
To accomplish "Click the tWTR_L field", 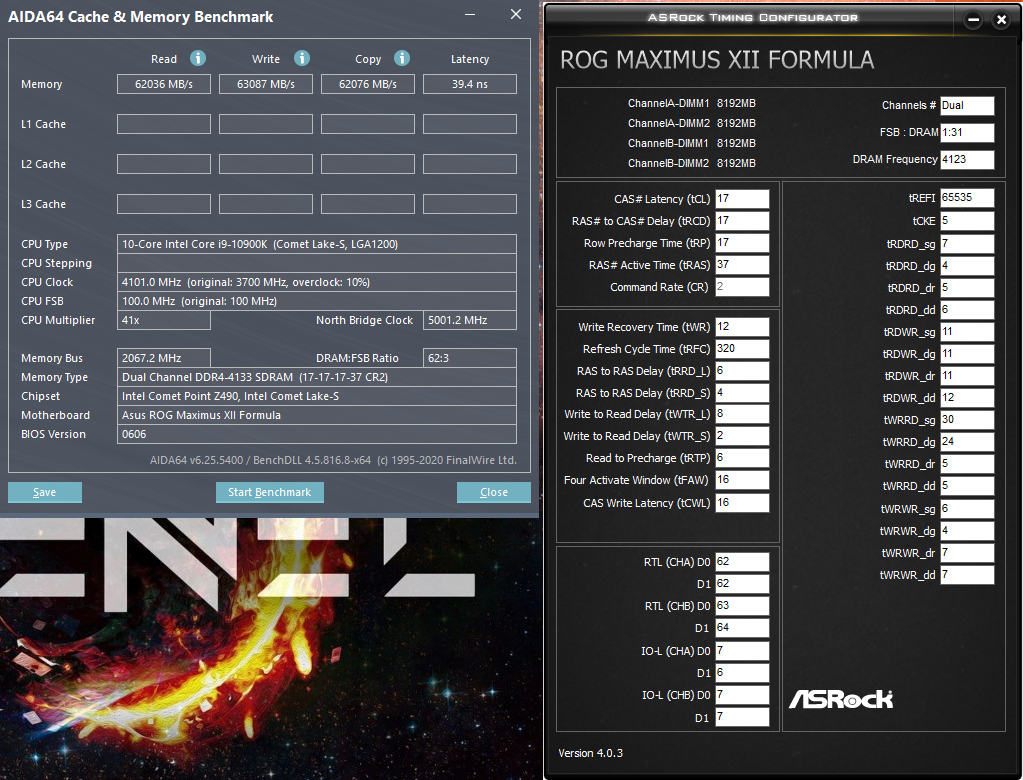I will tap(742, 414).
